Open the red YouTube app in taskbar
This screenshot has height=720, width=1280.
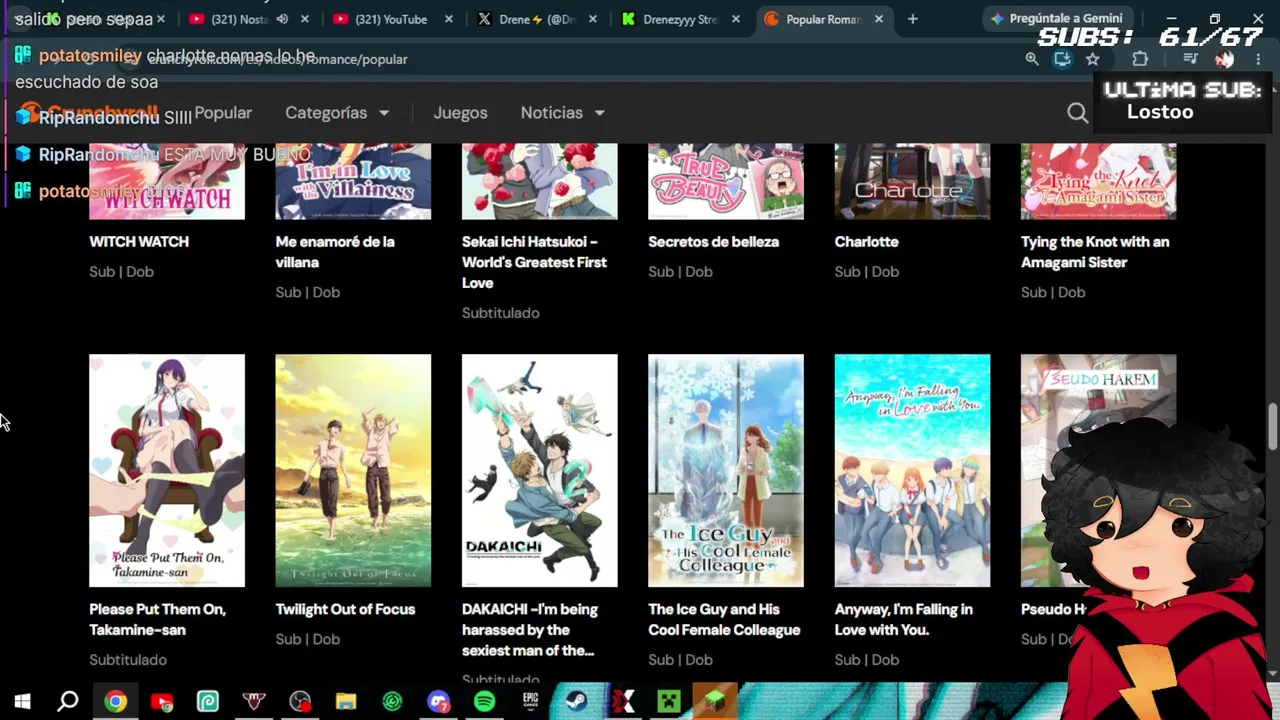coord(161,702)
